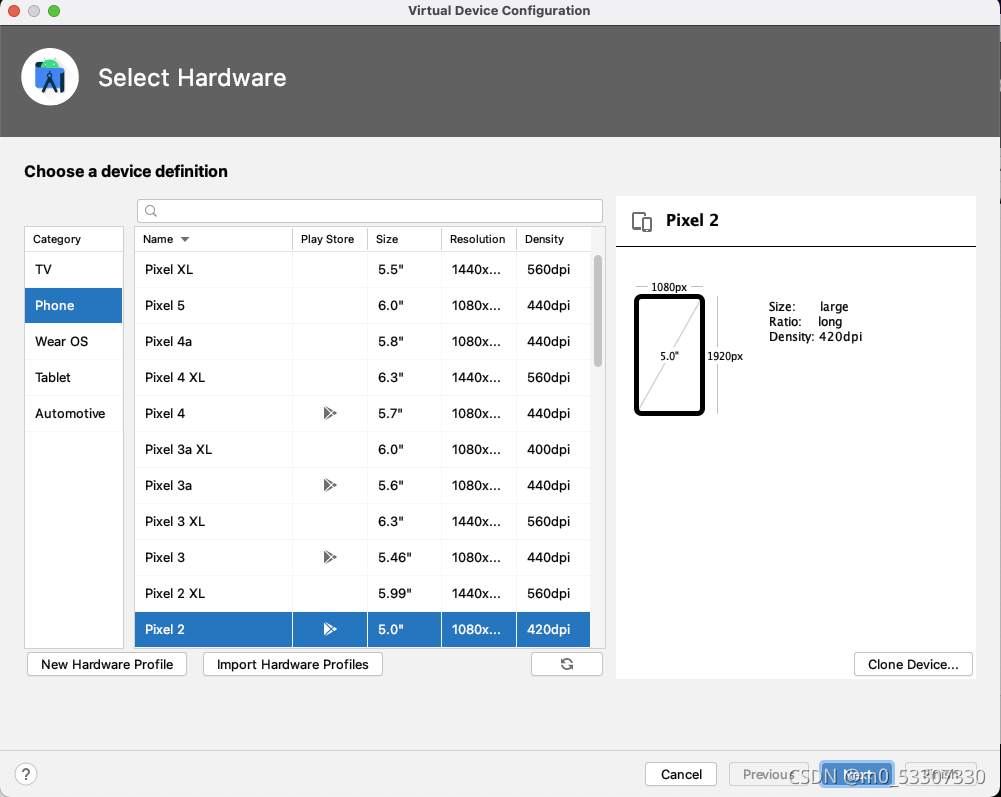The width and height of the screenshot is (1001, 797).
Task: Click the Play Store icon for Pixel 2
Action: pos(329,629)
